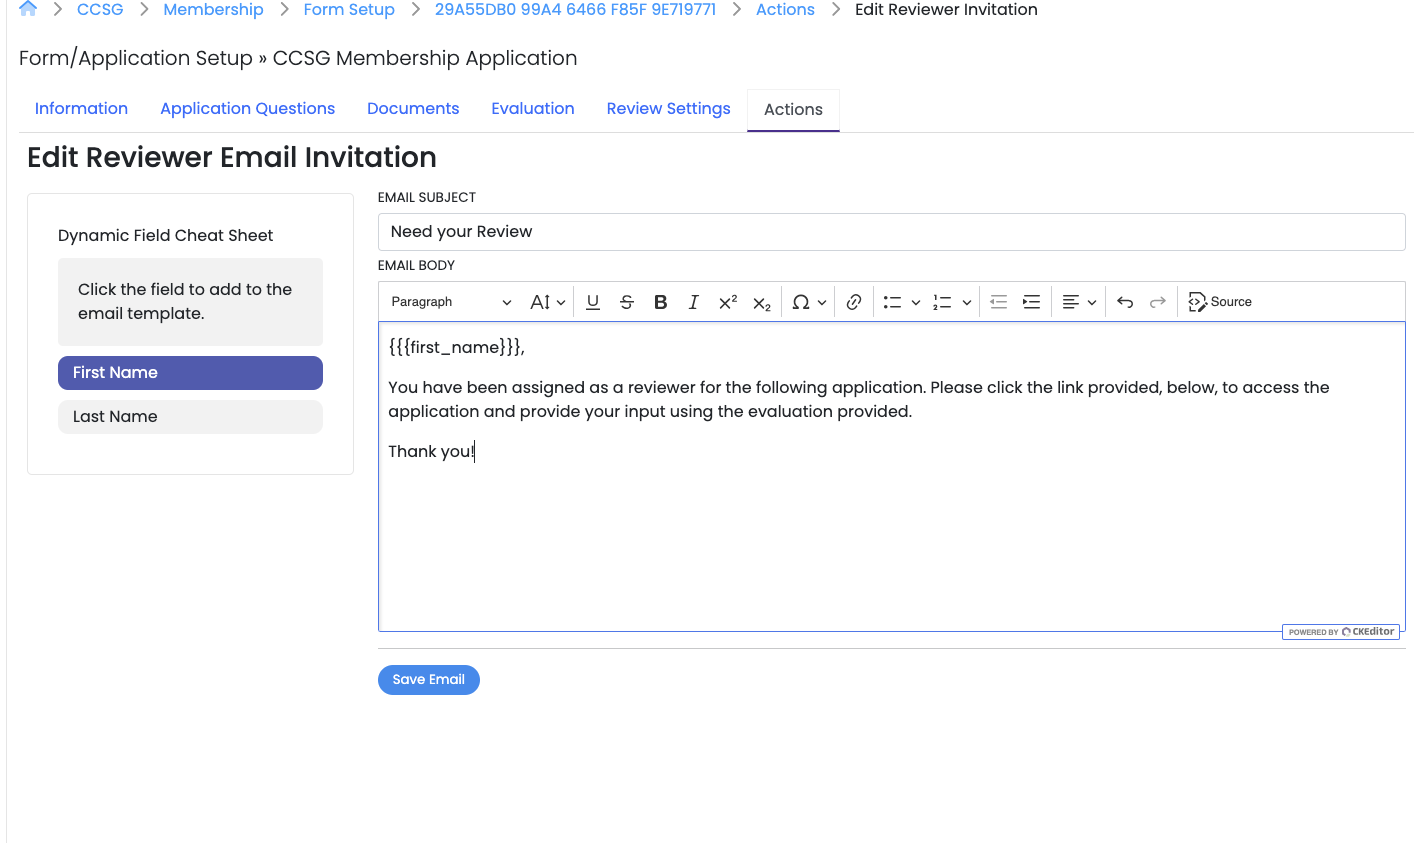Click the Email Subject input field
This screenshot has width=1420, height=843.
pyautogui.click(x=891, y=232)
